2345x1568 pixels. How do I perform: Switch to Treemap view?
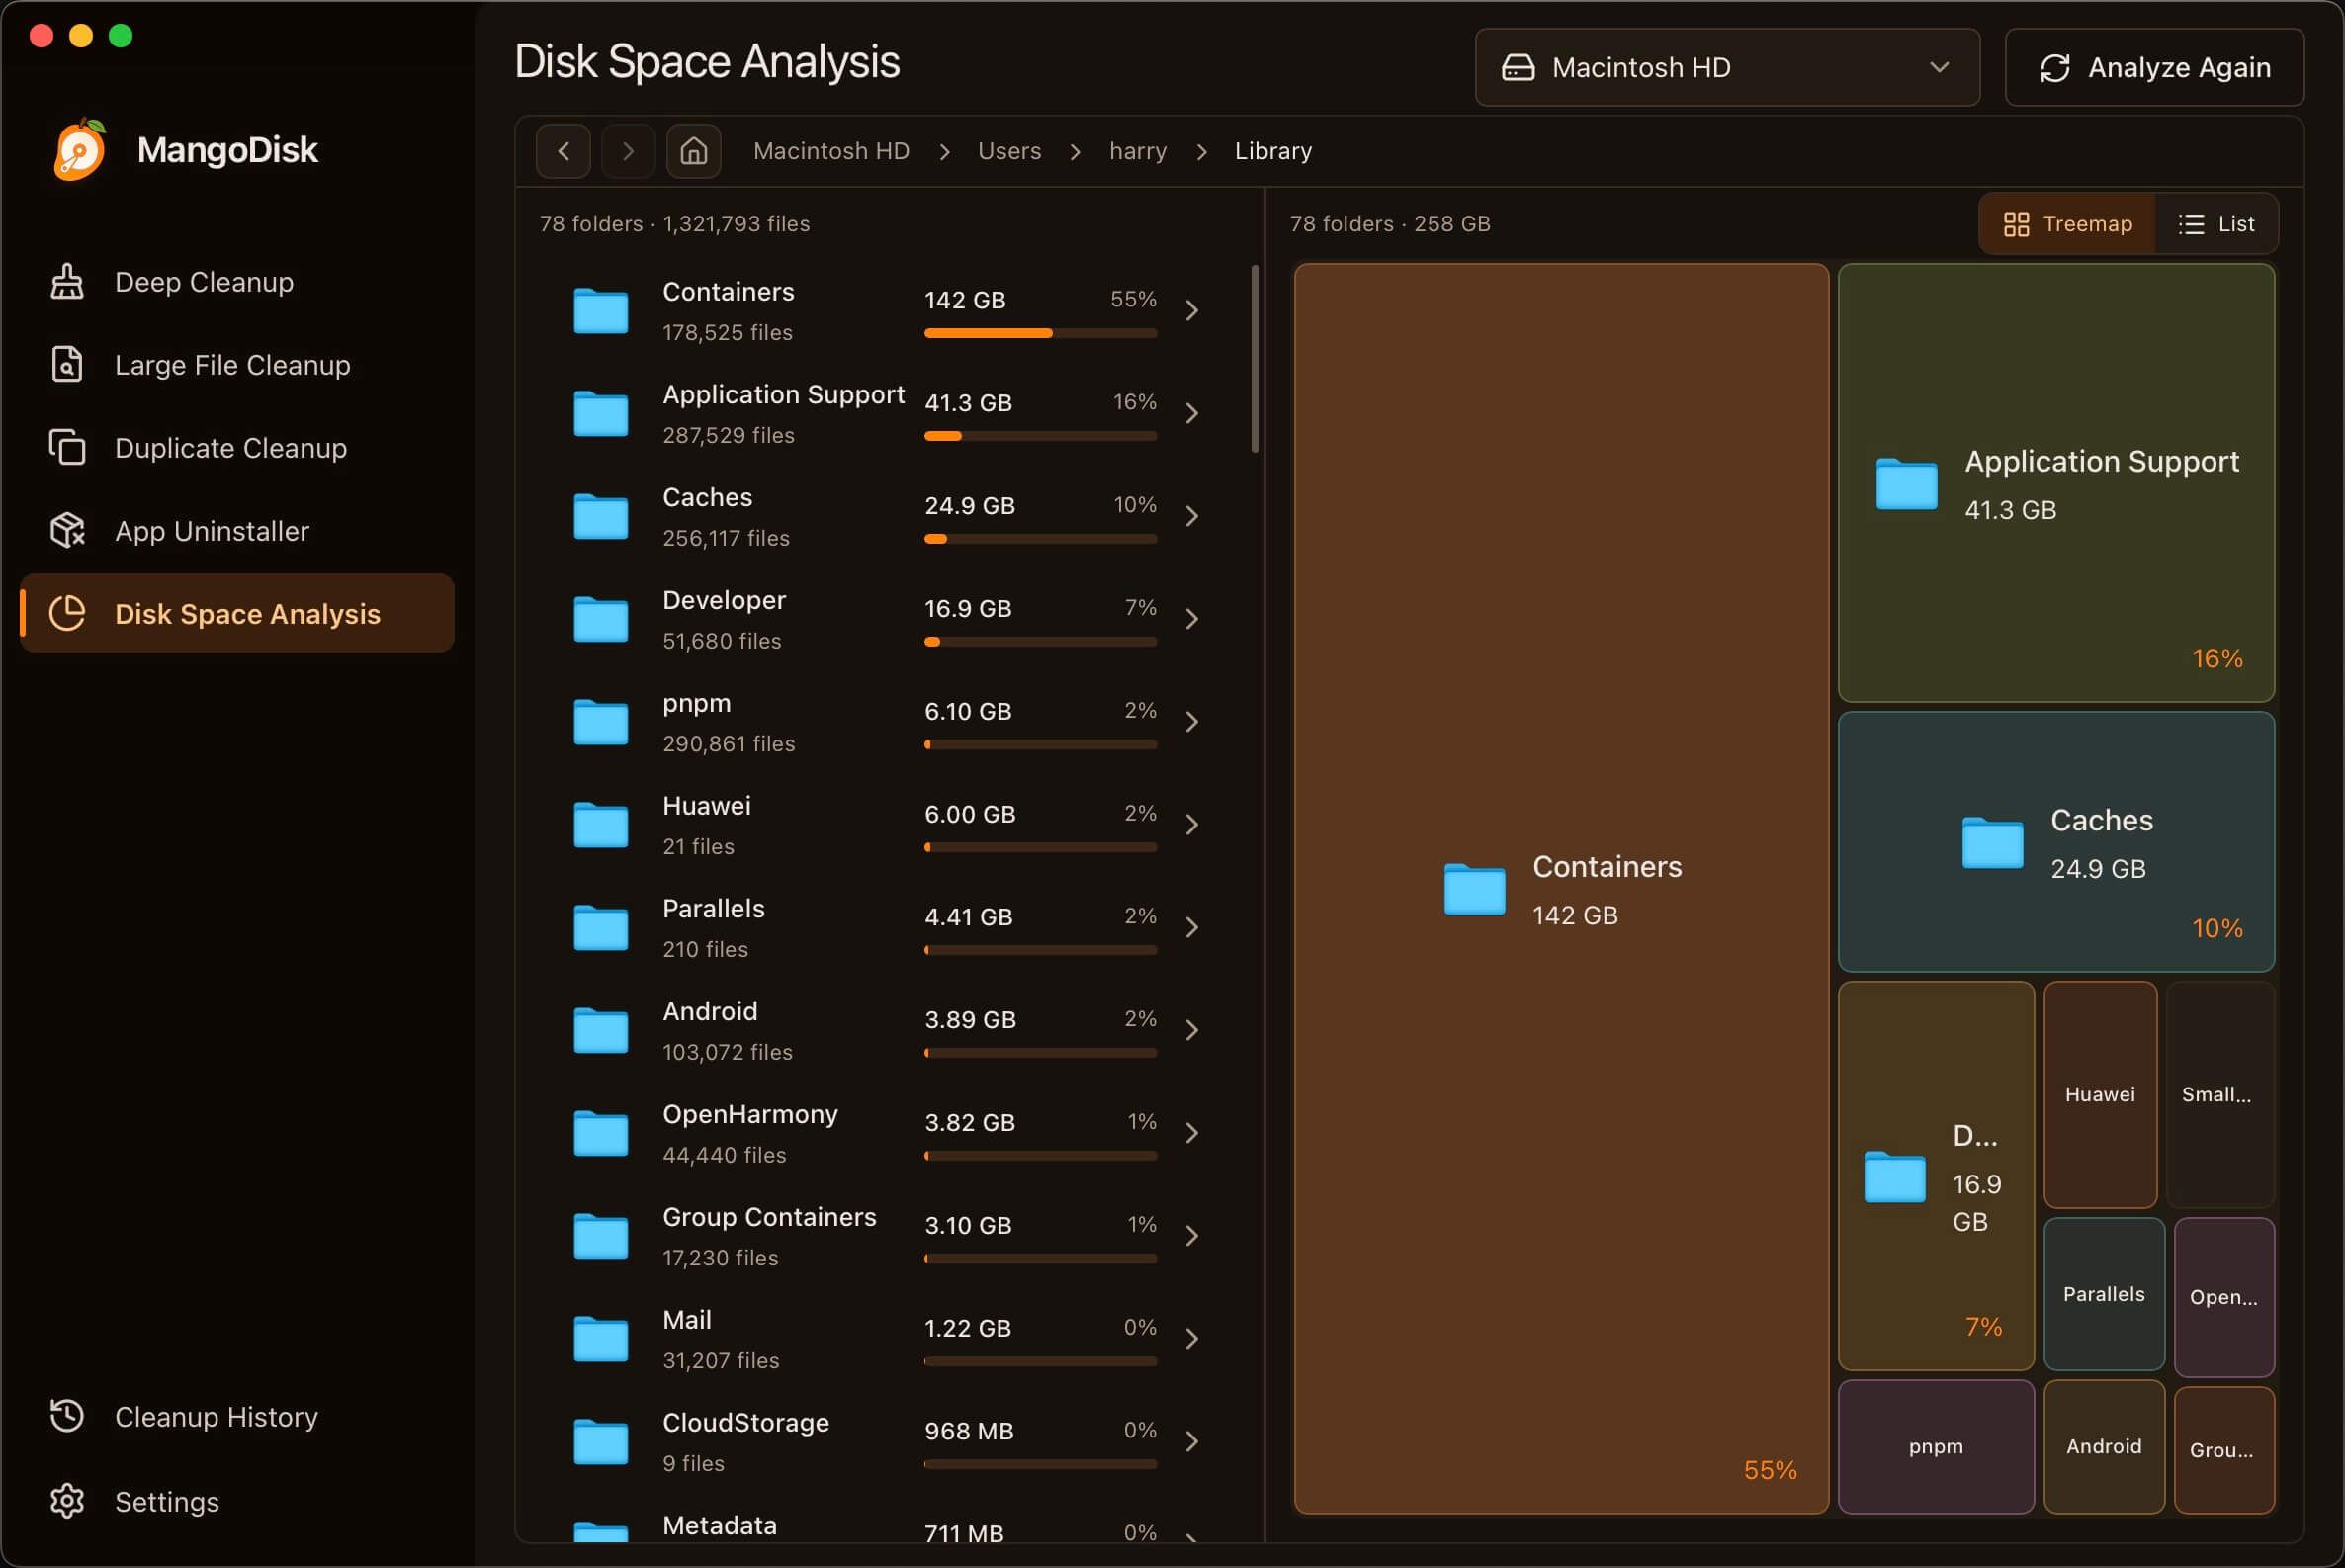click(x=2067, y=224)
